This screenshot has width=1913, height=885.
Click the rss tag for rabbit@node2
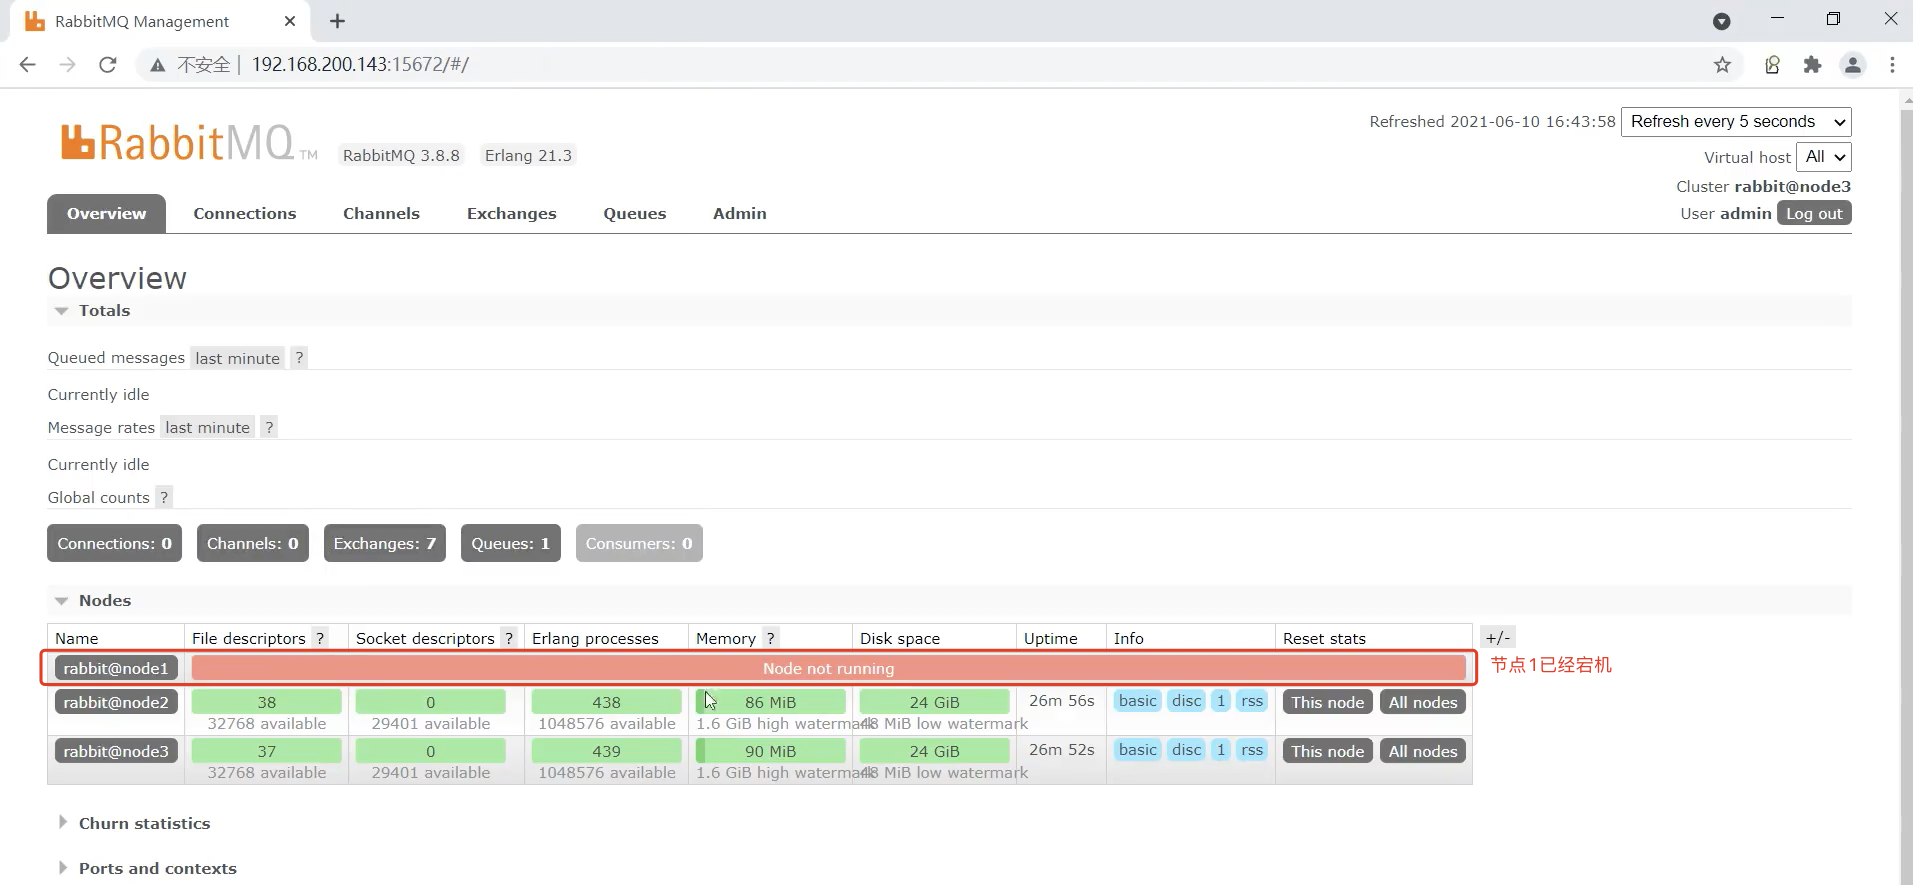[x=1252, y=701]
